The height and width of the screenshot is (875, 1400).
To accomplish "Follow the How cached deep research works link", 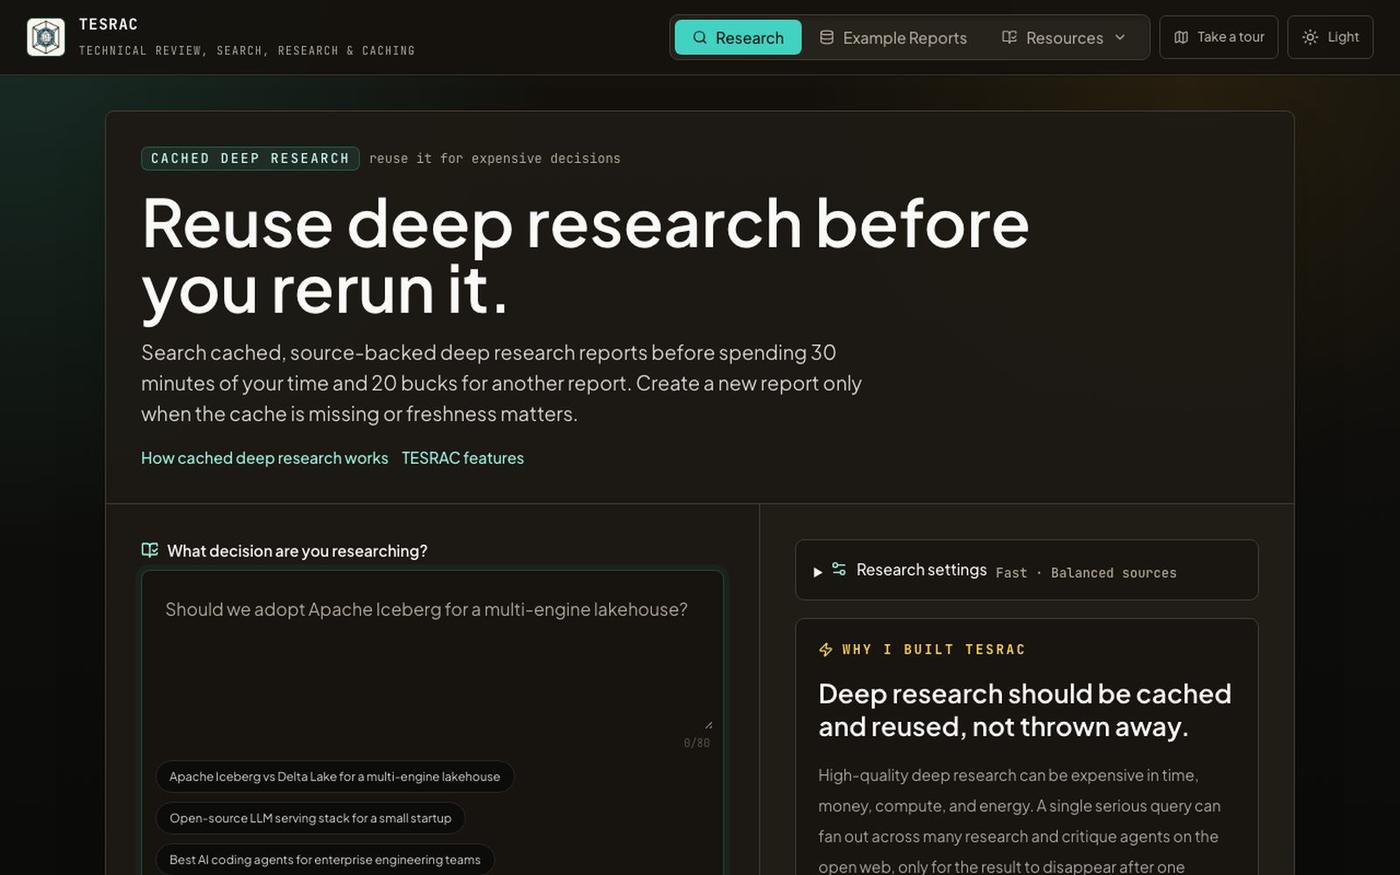I will click(x=264, y=458).
